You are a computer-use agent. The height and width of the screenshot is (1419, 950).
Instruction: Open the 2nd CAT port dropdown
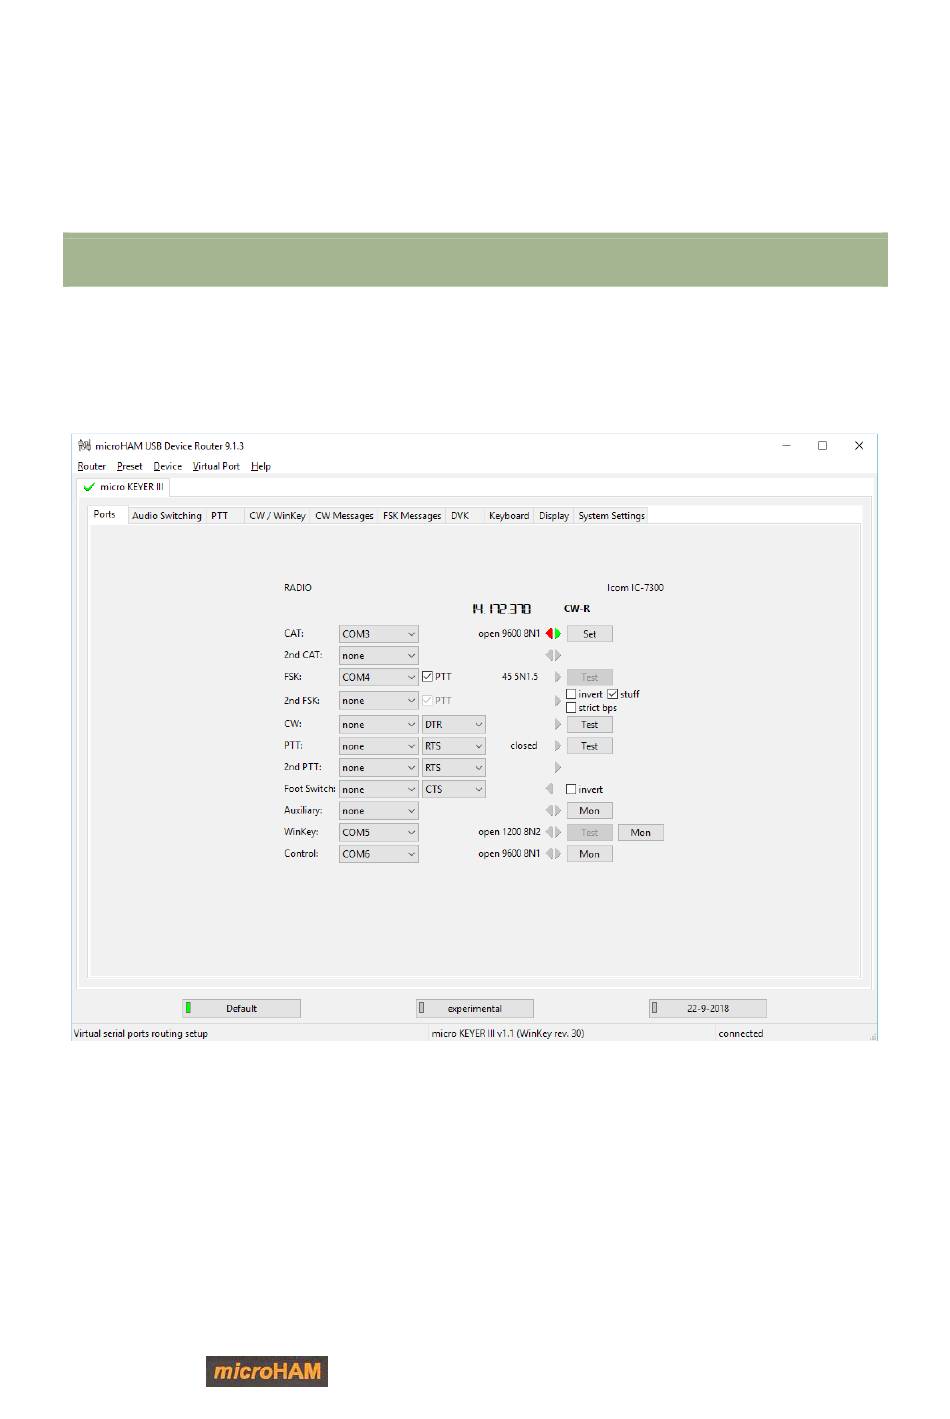click(378, 656)
